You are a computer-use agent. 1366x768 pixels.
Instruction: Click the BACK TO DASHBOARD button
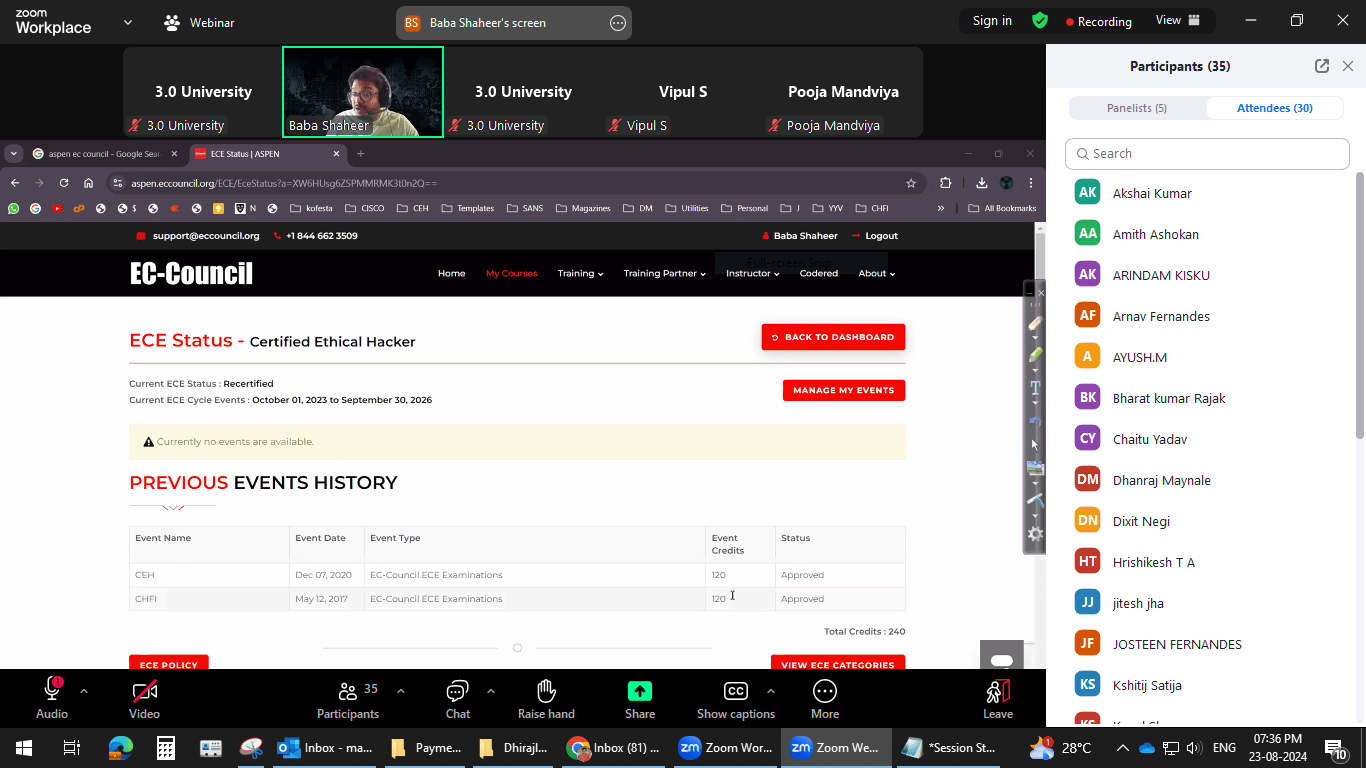coord(833,337)
